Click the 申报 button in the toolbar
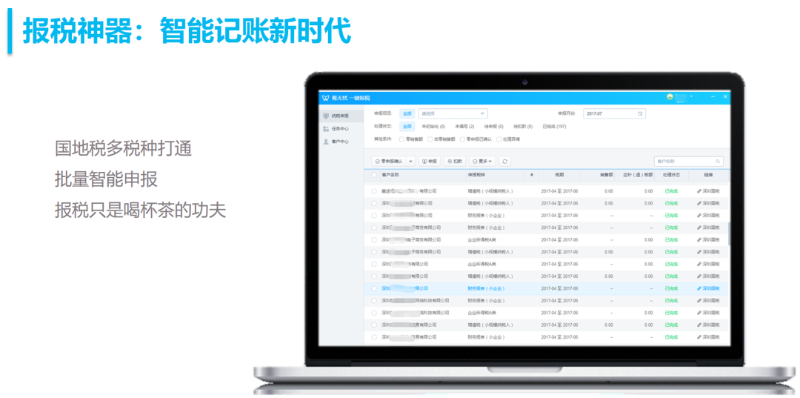 coord(430,161)
